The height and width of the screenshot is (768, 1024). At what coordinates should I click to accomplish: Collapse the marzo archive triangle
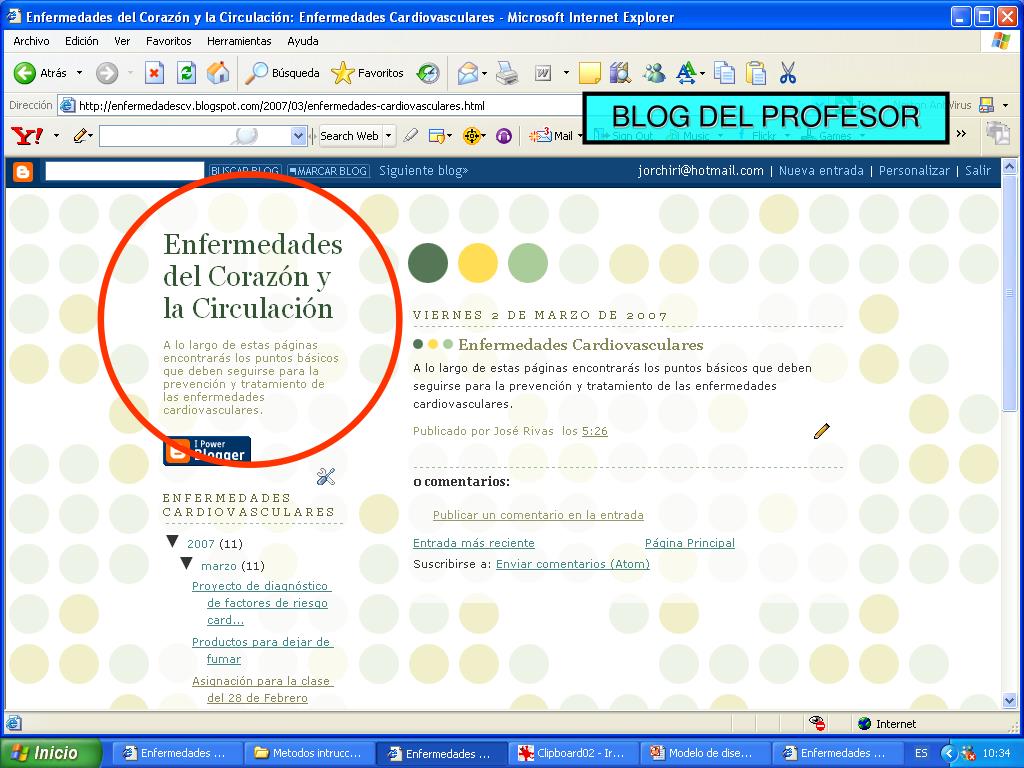click(186, 564)
